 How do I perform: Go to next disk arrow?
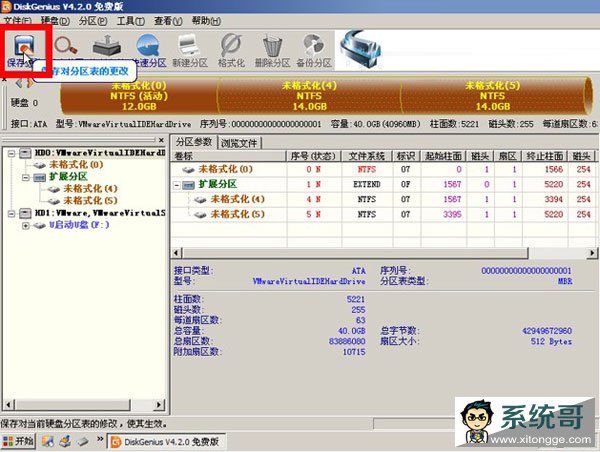pos(30,83)
